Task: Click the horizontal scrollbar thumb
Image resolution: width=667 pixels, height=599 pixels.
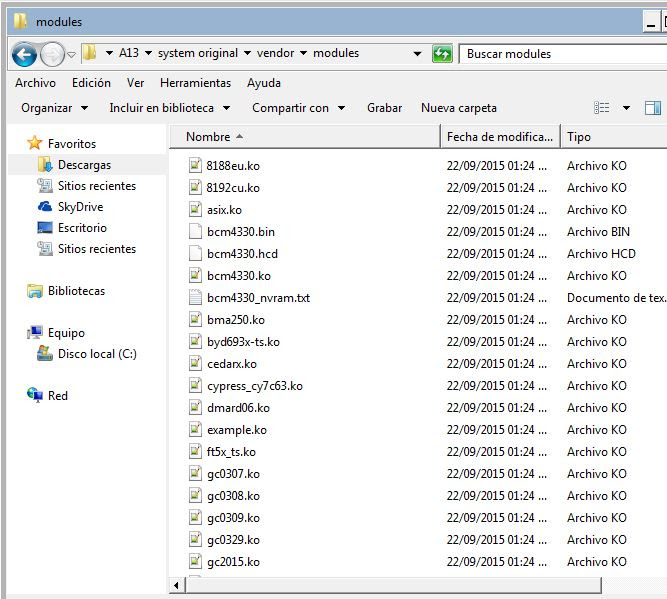Action: tap(393, 585)
